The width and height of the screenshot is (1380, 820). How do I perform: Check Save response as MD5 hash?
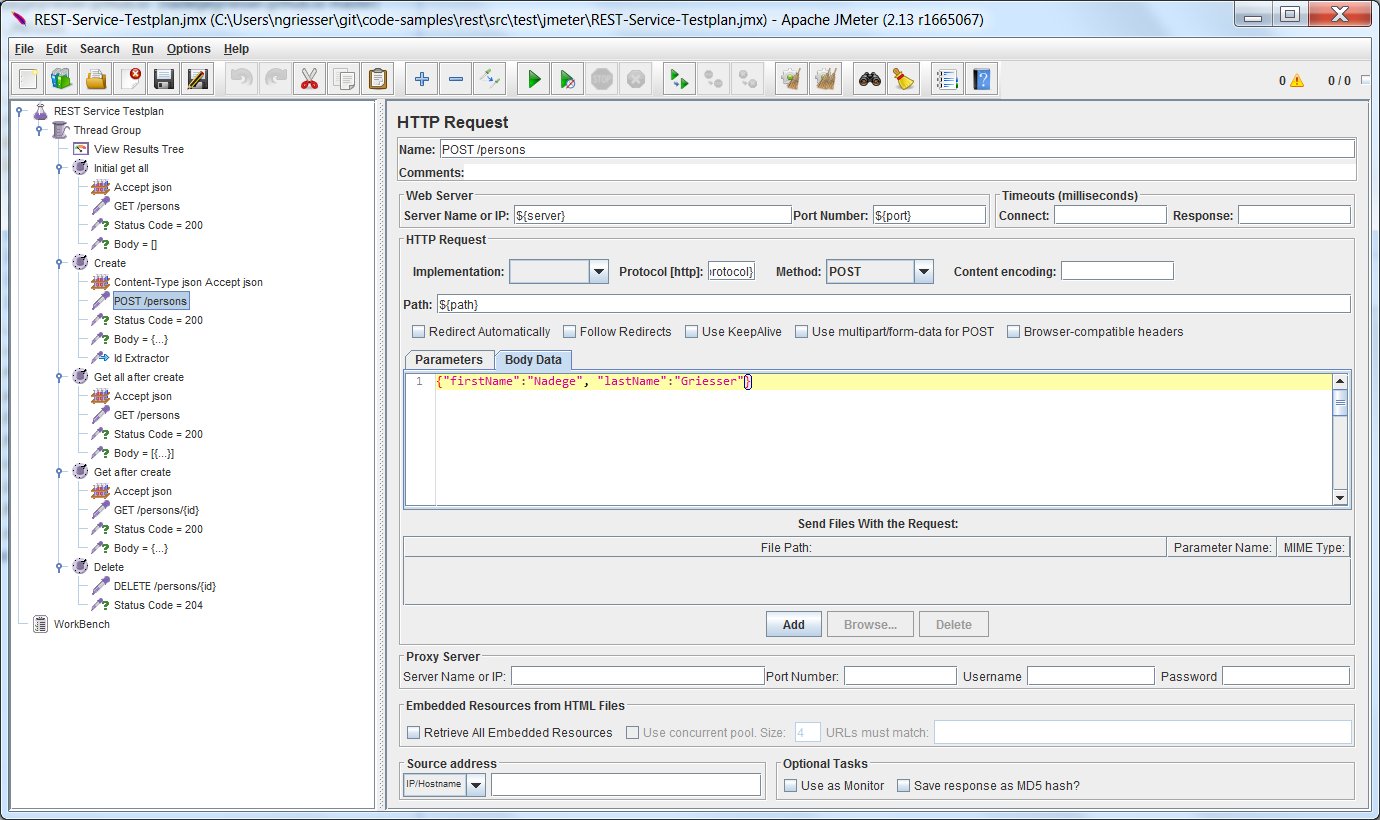(x=904, y=786)
